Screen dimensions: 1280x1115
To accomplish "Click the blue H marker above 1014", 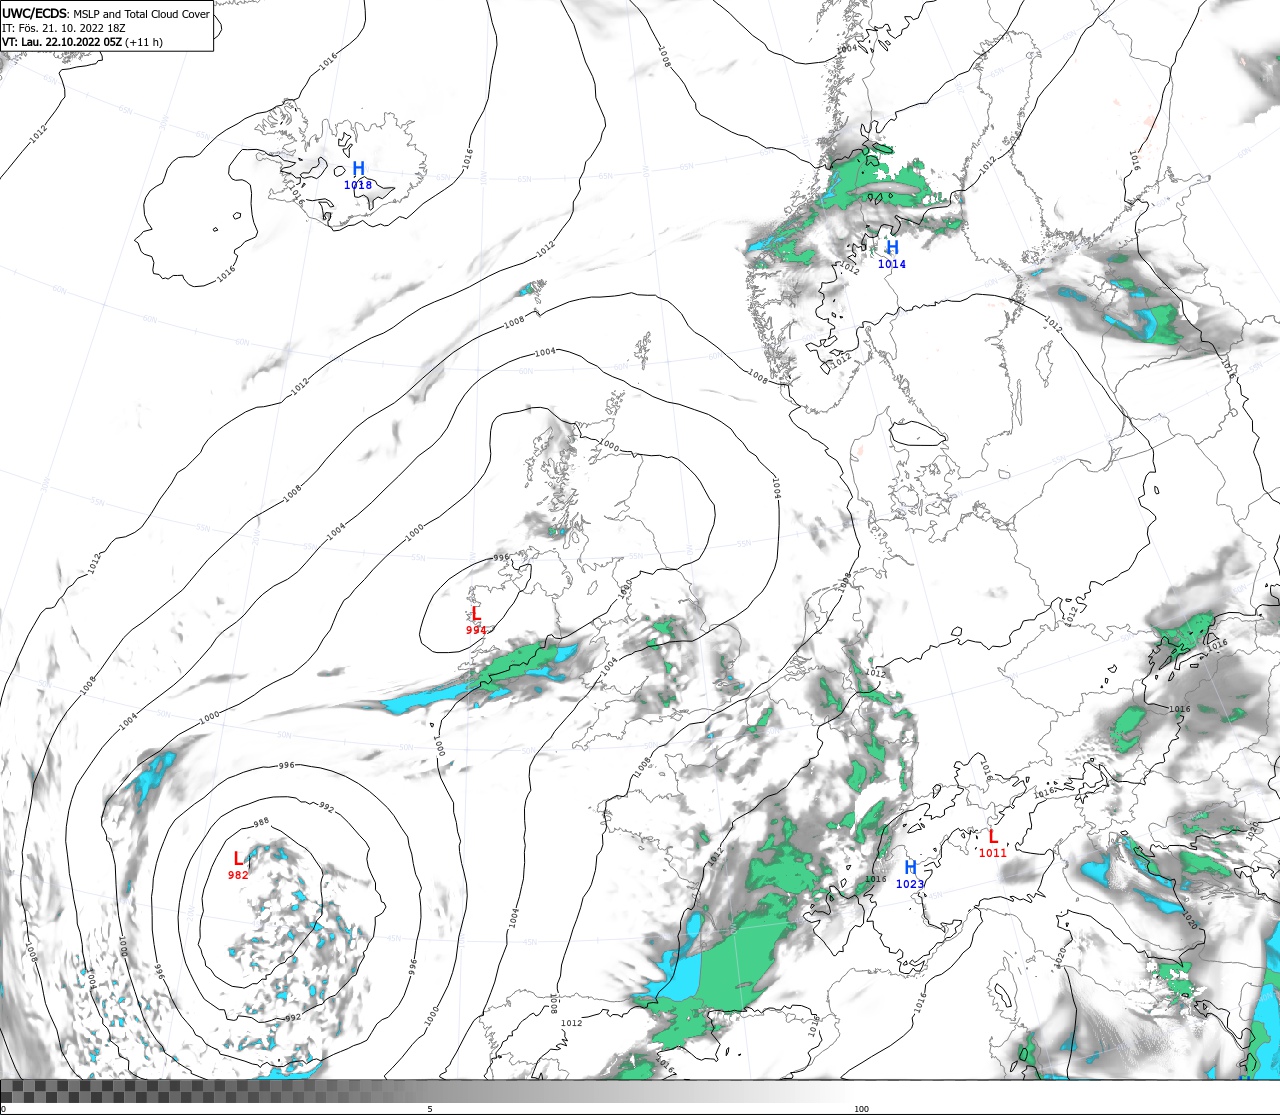I will point(892,247).
